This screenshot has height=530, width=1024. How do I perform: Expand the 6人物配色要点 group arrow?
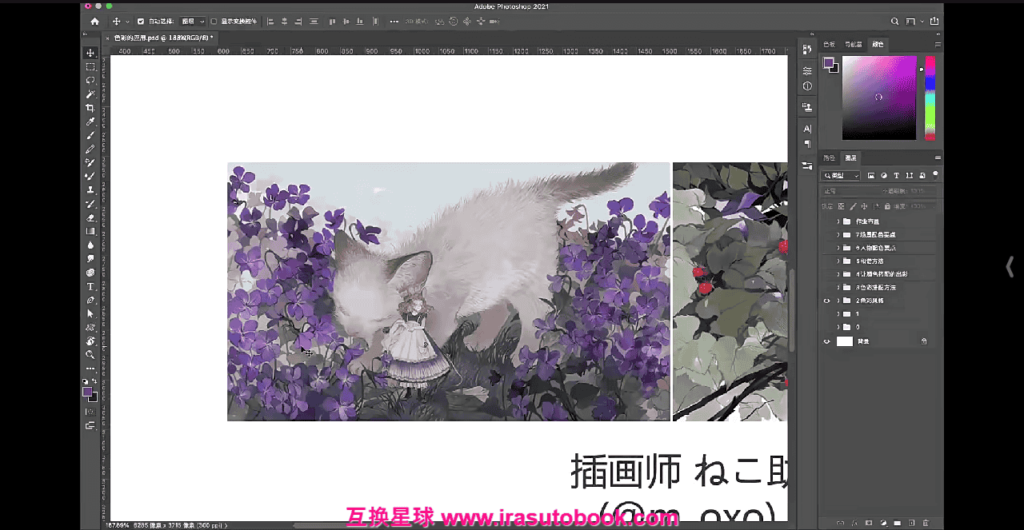point(838,248)
